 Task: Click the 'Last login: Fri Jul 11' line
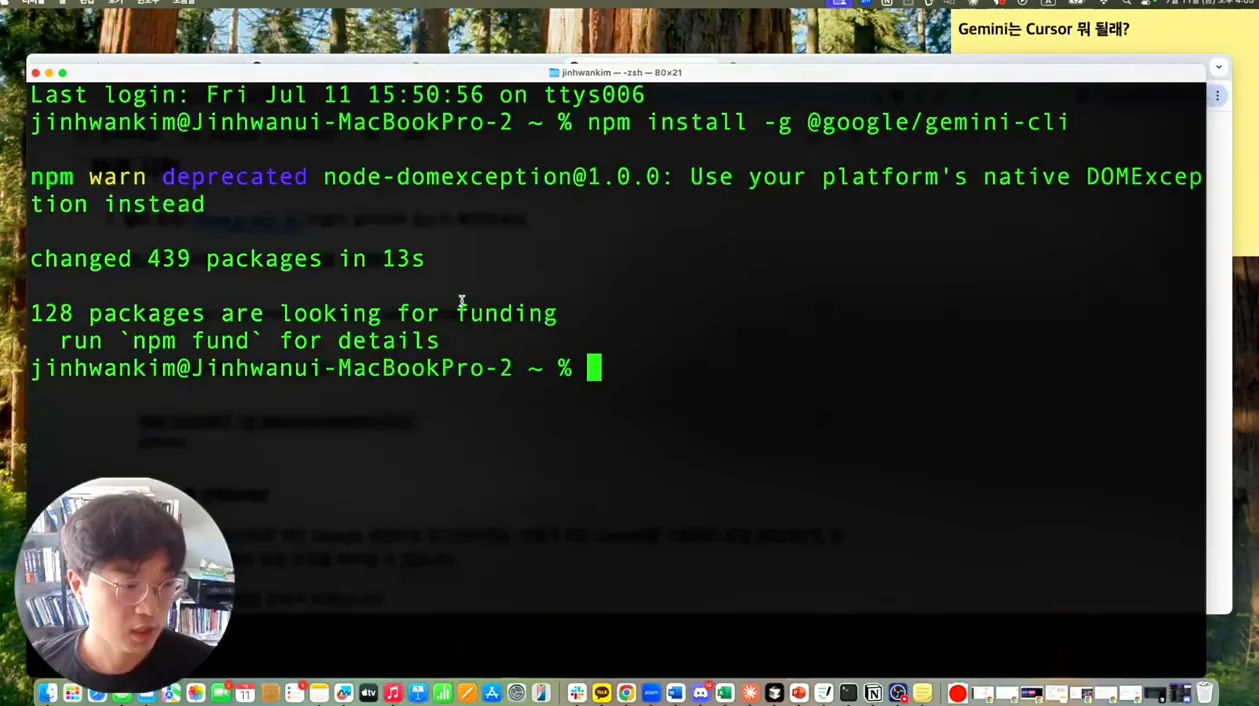pyautogui.click(x=337, y=95)
